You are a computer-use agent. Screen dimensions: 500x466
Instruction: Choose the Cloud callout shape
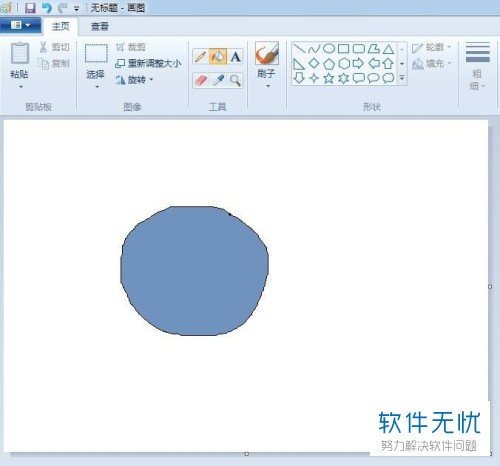tap(388, 78)
